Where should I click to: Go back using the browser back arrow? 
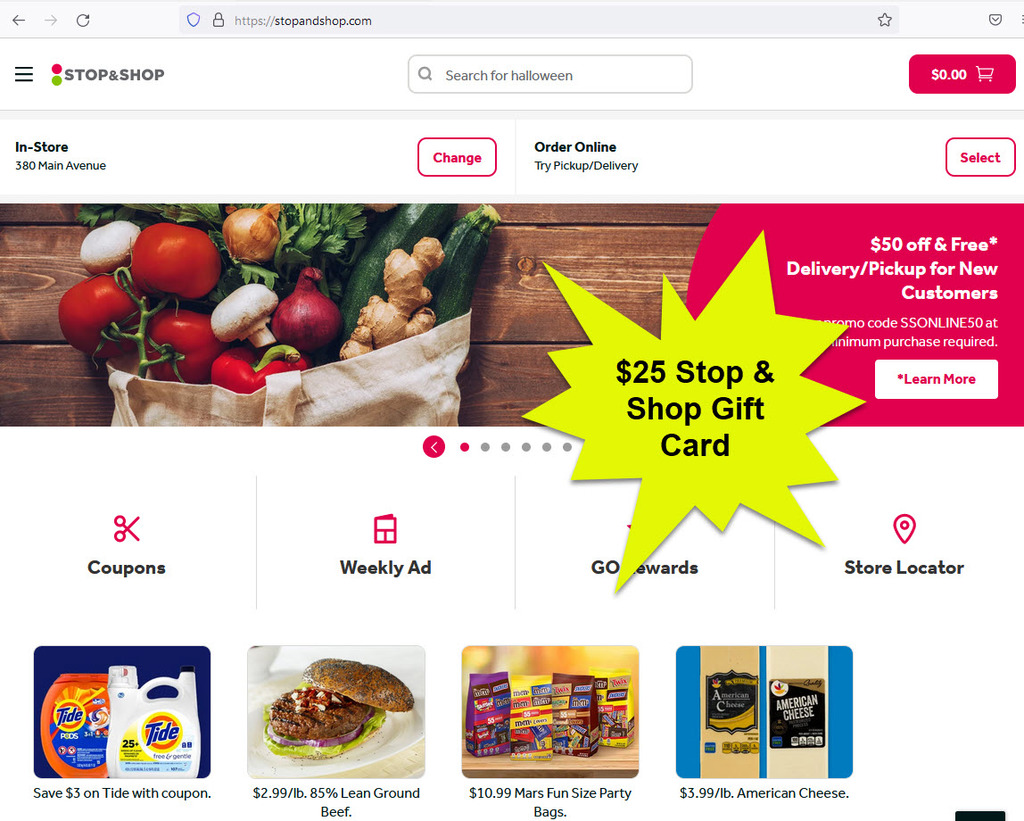19,20
